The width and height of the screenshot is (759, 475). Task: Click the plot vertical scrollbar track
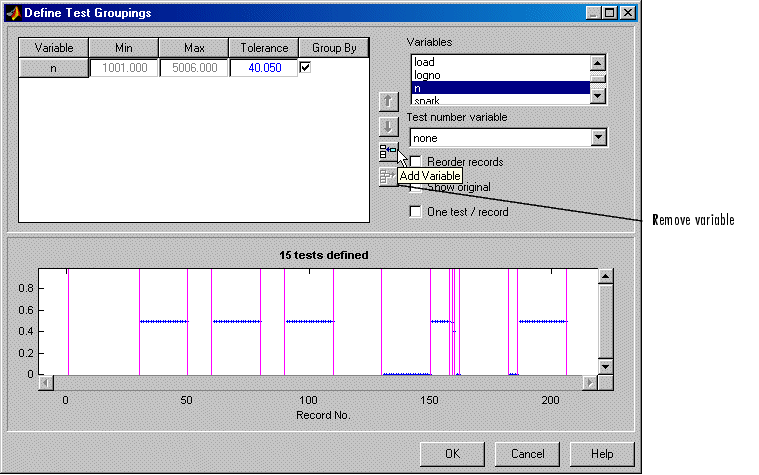[606, 322]
